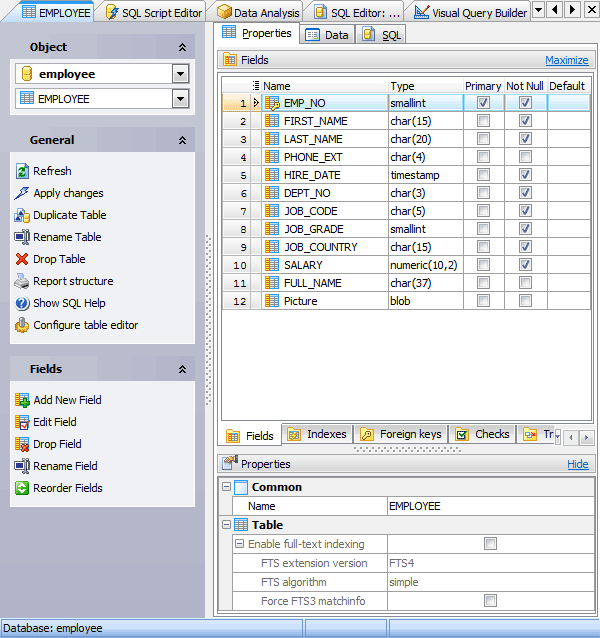Viewport: 600px width, 638px height.
Task: Click the Refresh icon in General panel
Action: click(22, 171)
